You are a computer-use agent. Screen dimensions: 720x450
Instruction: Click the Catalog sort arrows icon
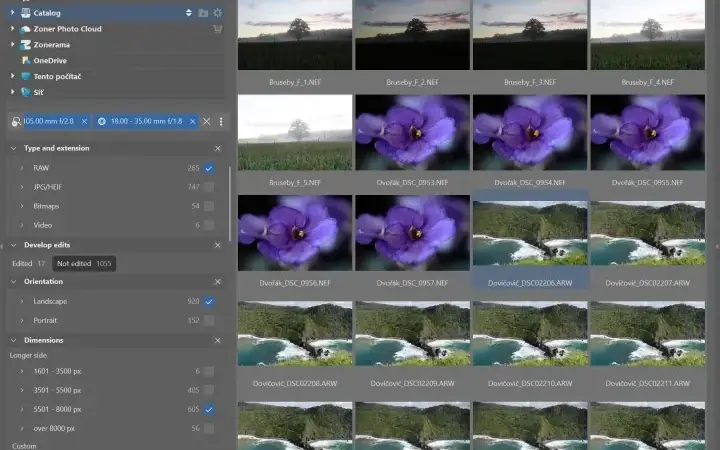189,13
